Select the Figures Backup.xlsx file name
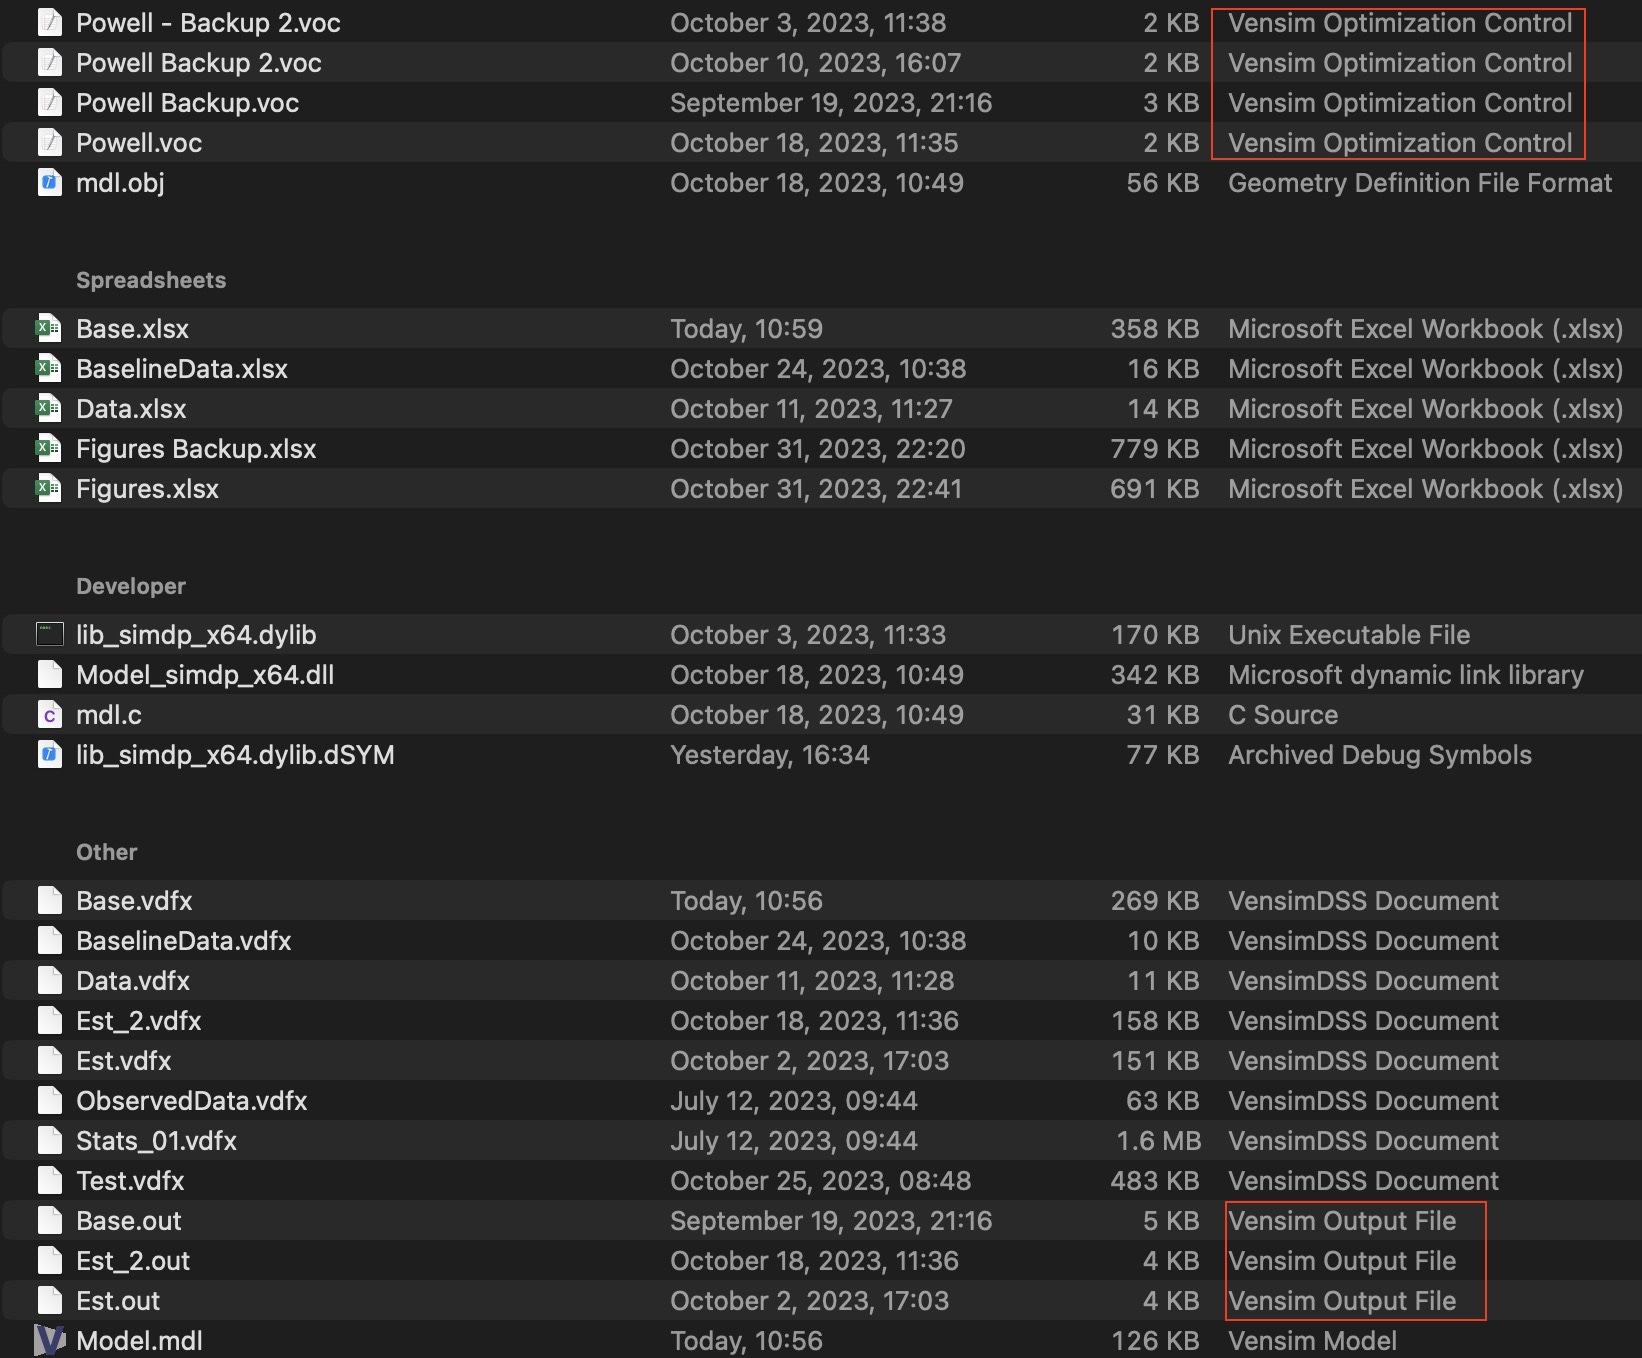 [196, 449]
